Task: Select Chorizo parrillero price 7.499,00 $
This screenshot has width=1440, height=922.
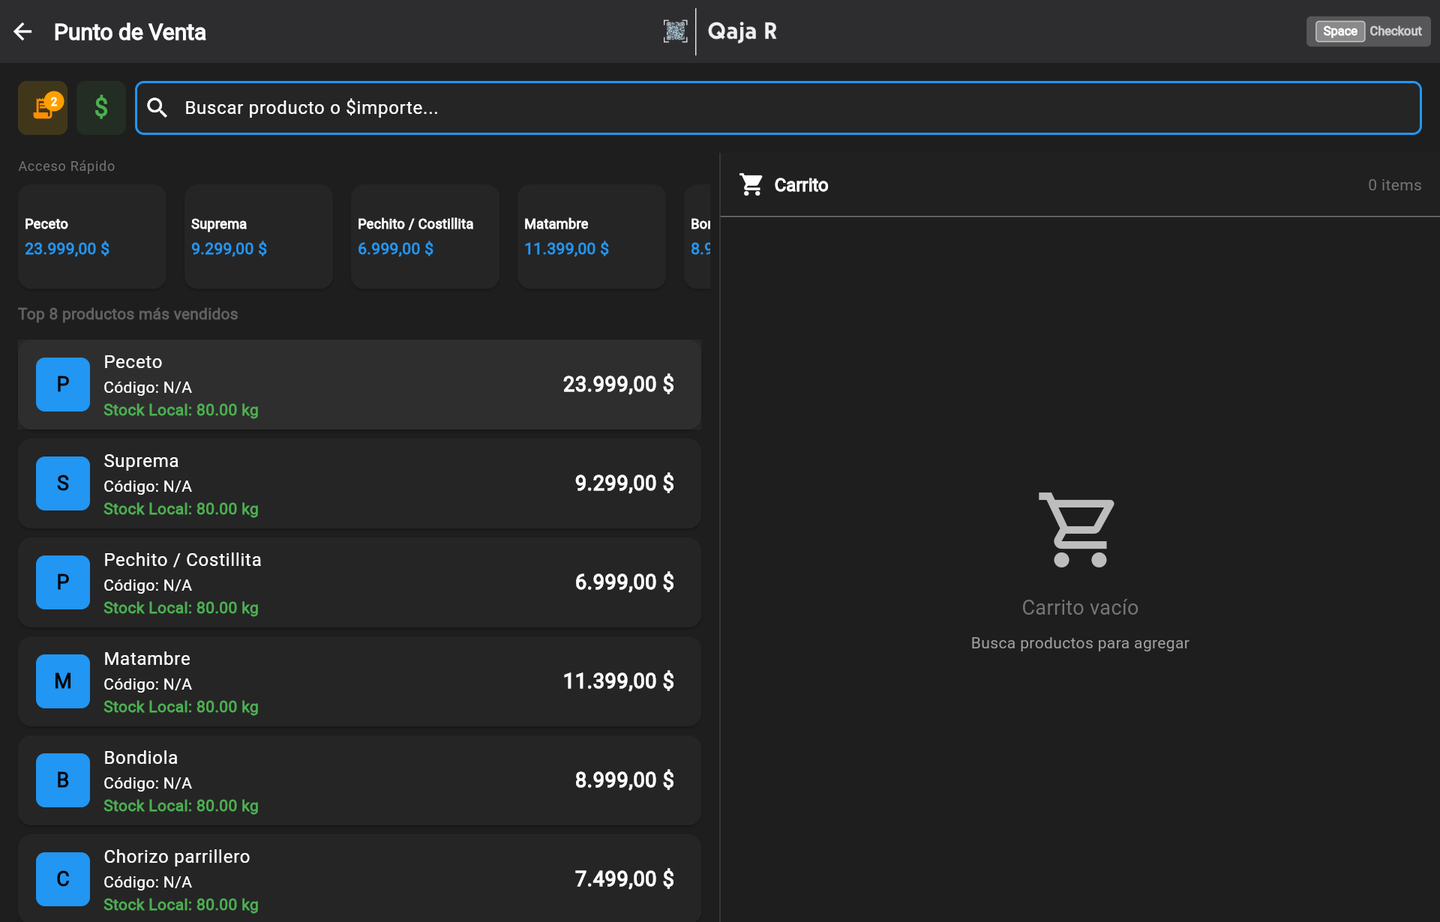Action: click(624, 879)
